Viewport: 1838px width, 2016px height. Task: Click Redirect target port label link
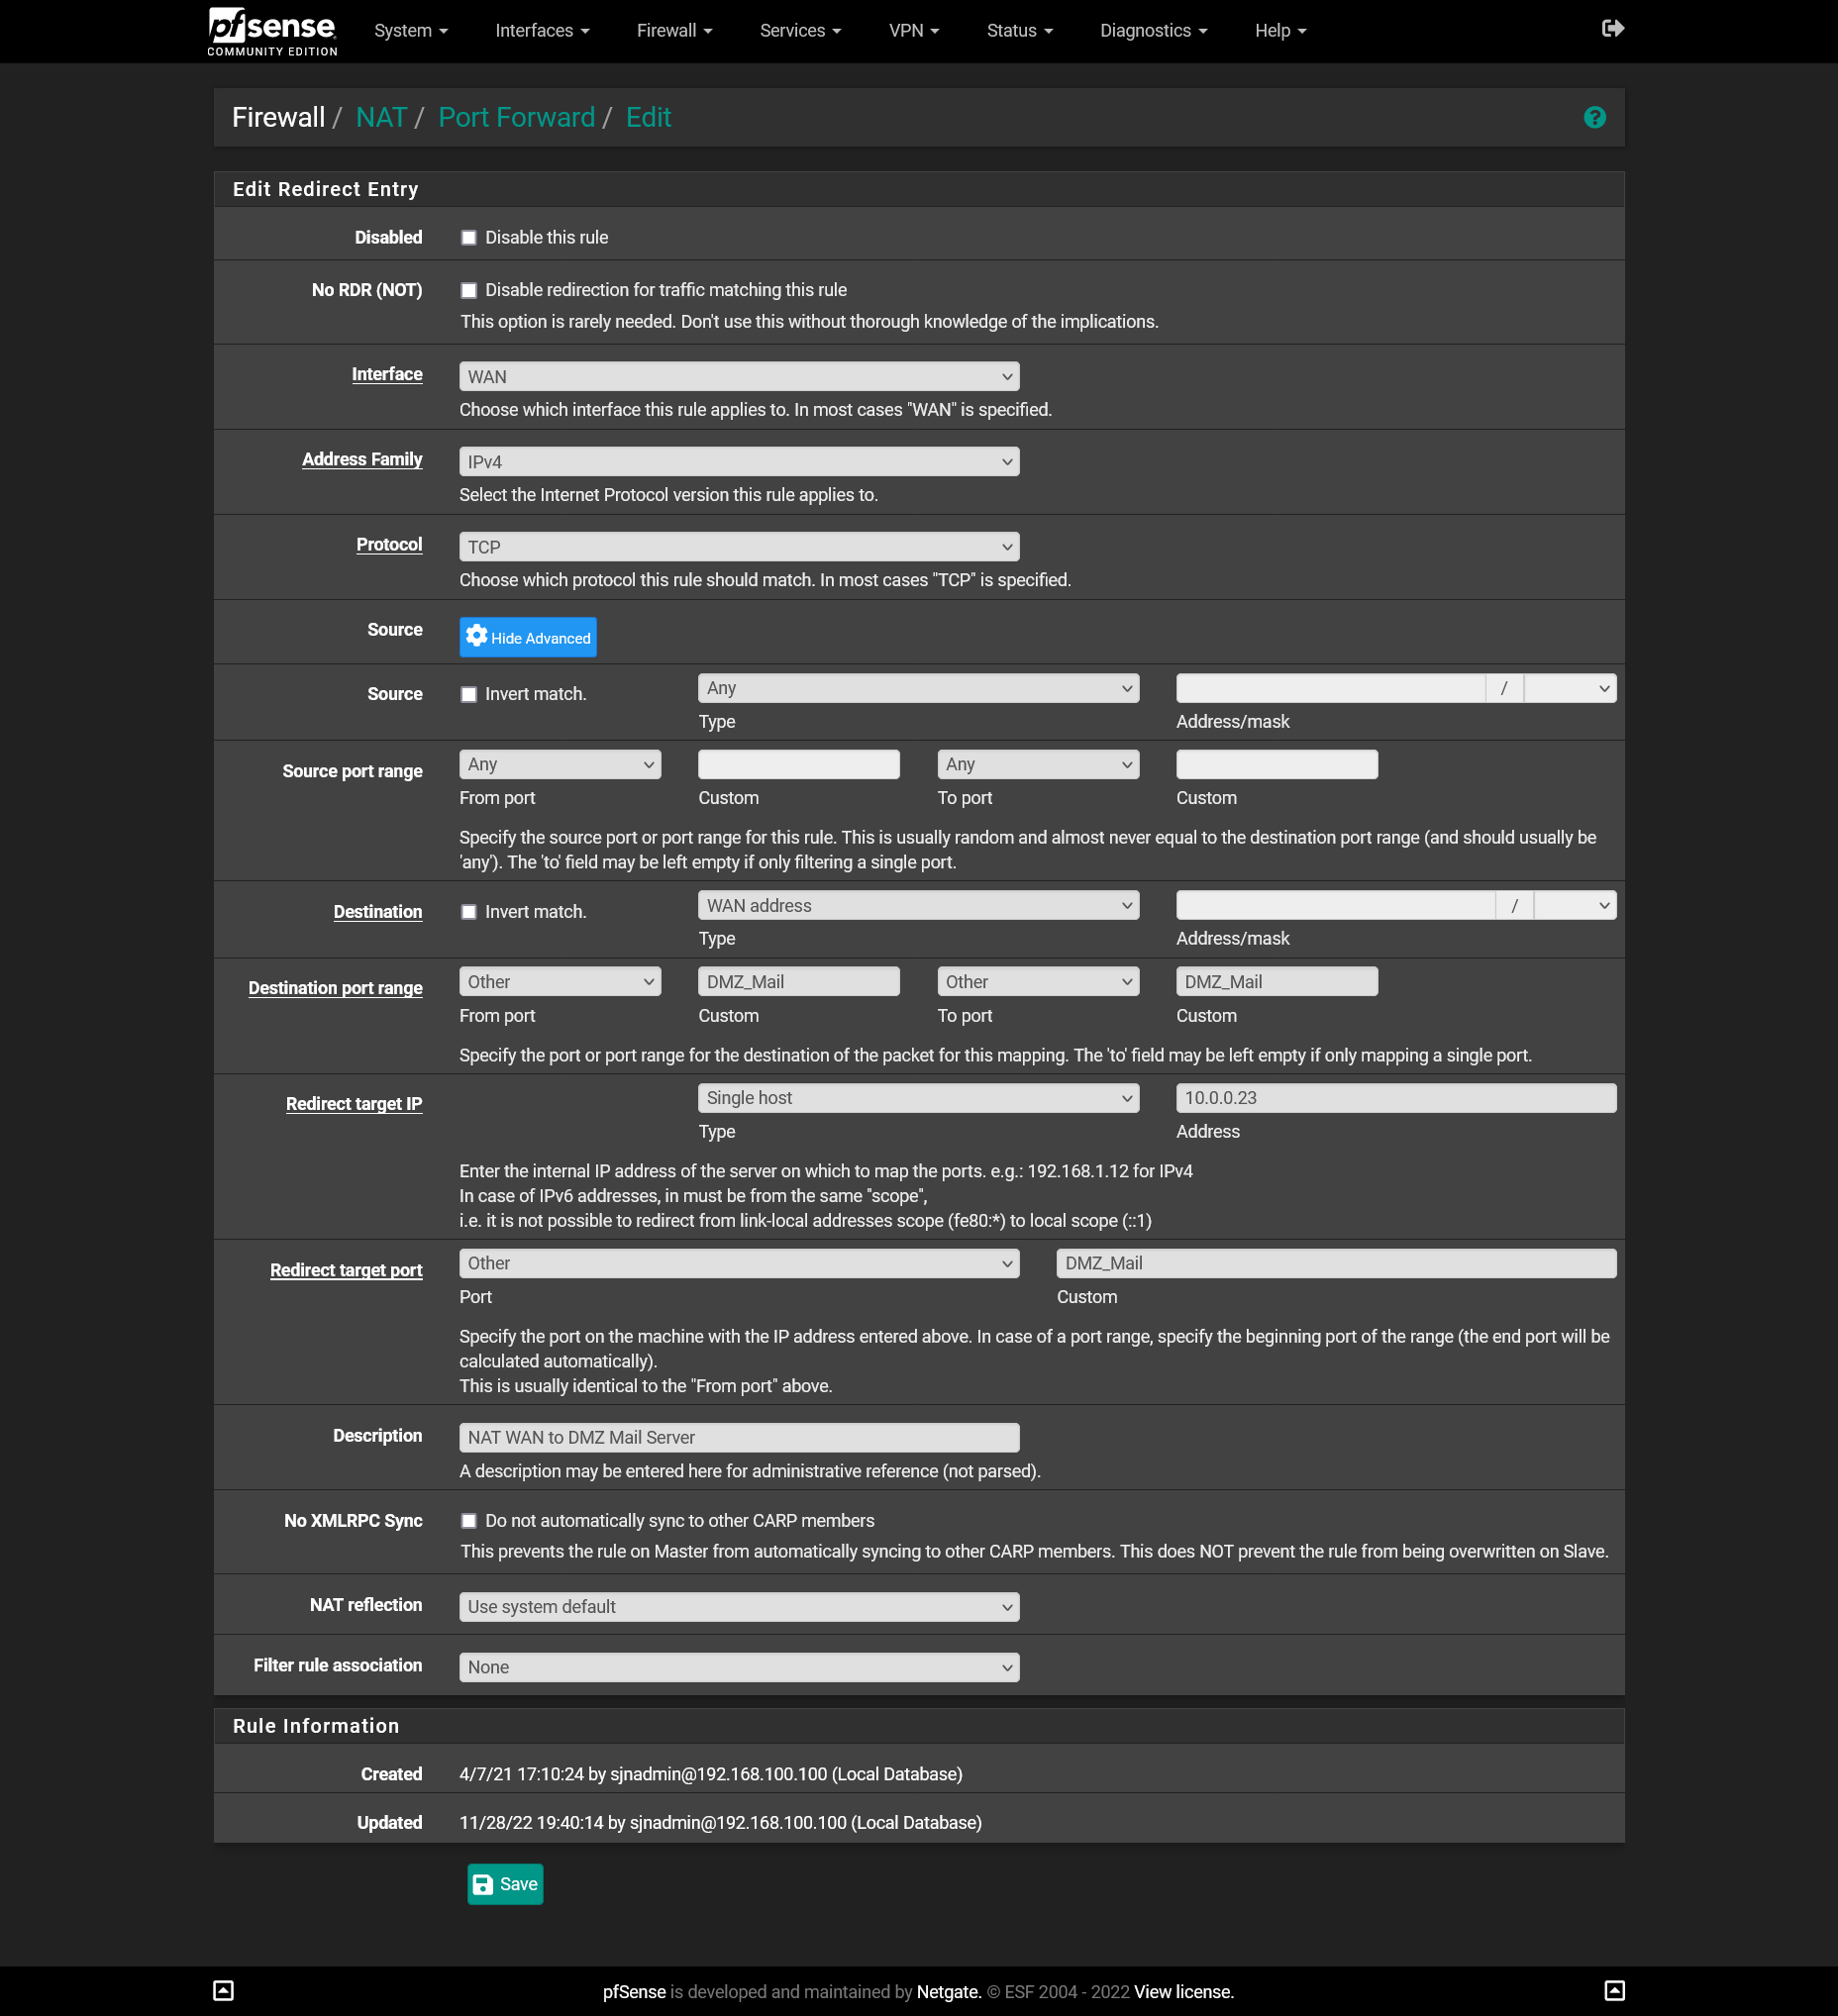click(346, 1270)
